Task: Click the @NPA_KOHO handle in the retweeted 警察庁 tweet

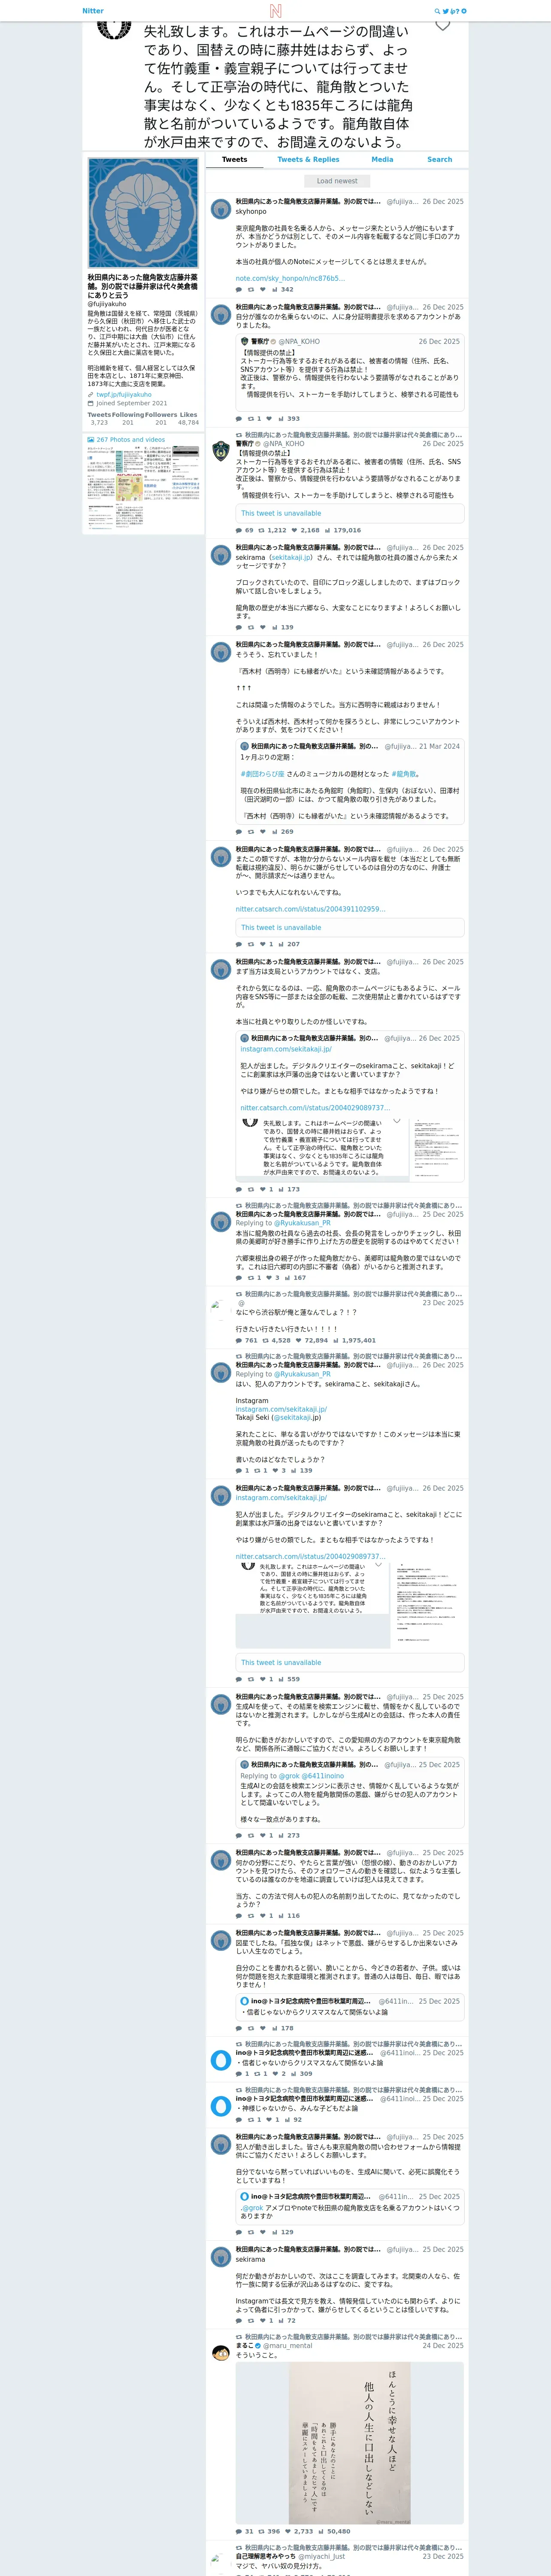Action: [x=284, y=444]
